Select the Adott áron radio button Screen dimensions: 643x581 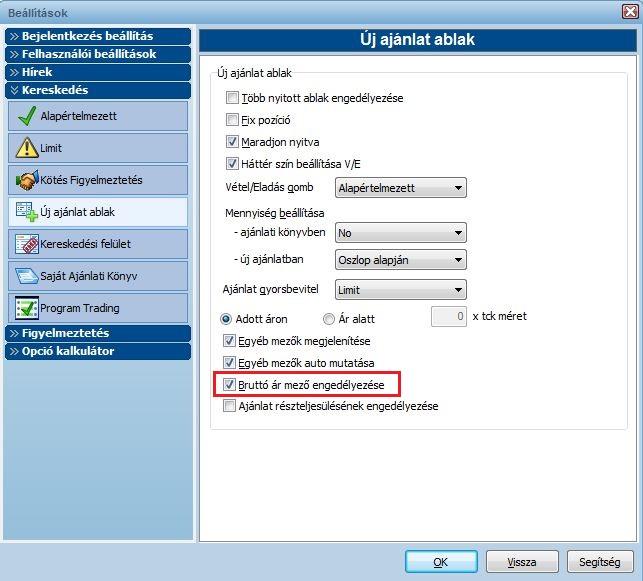click(226, 319)
